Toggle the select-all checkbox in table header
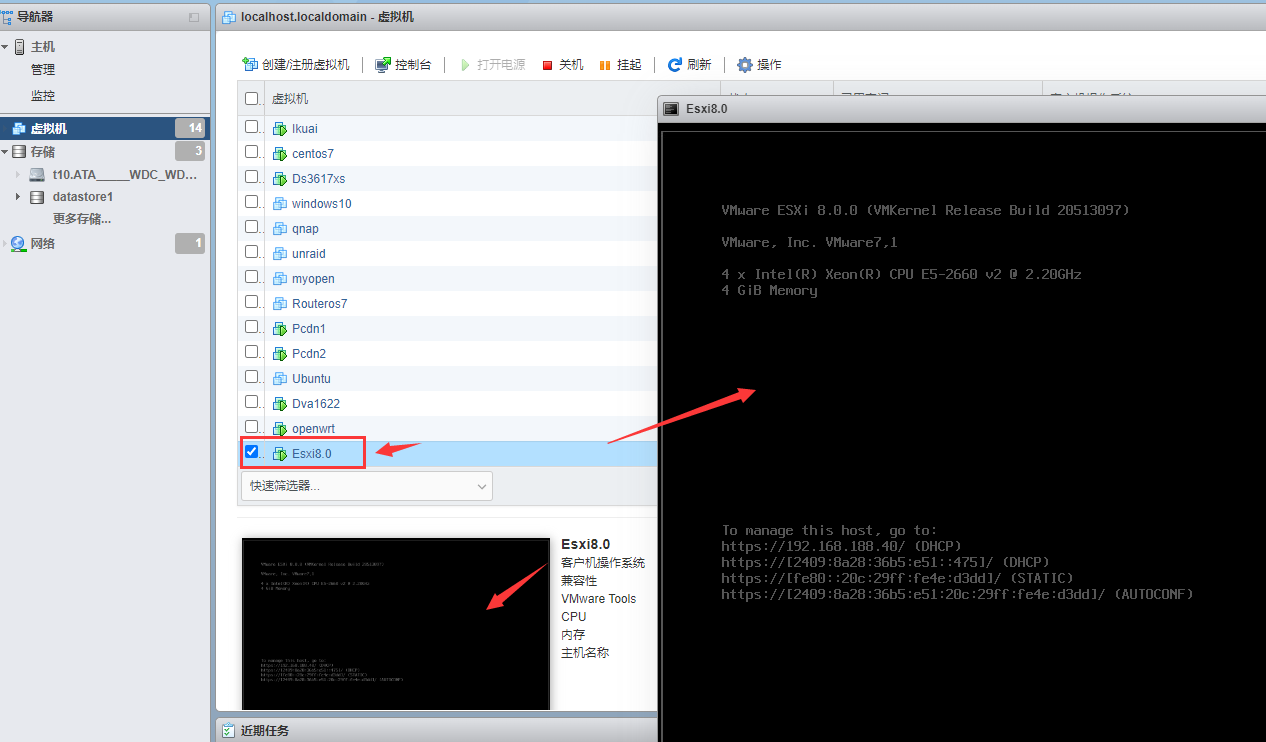The width and height of the screenshot is (1266, 742). 252,98
